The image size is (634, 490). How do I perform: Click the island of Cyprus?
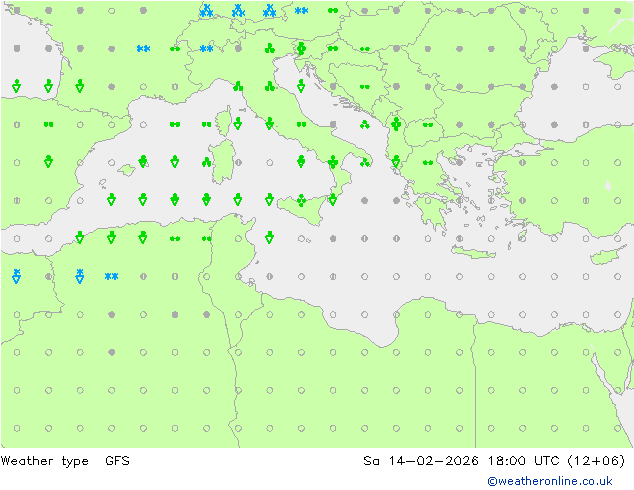pyautogui.click(x=604, y=255)
